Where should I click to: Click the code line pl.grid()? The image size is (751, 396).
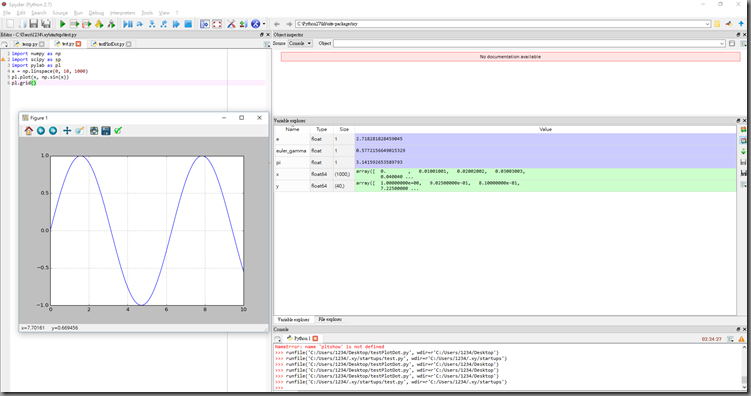pos(24,83)
